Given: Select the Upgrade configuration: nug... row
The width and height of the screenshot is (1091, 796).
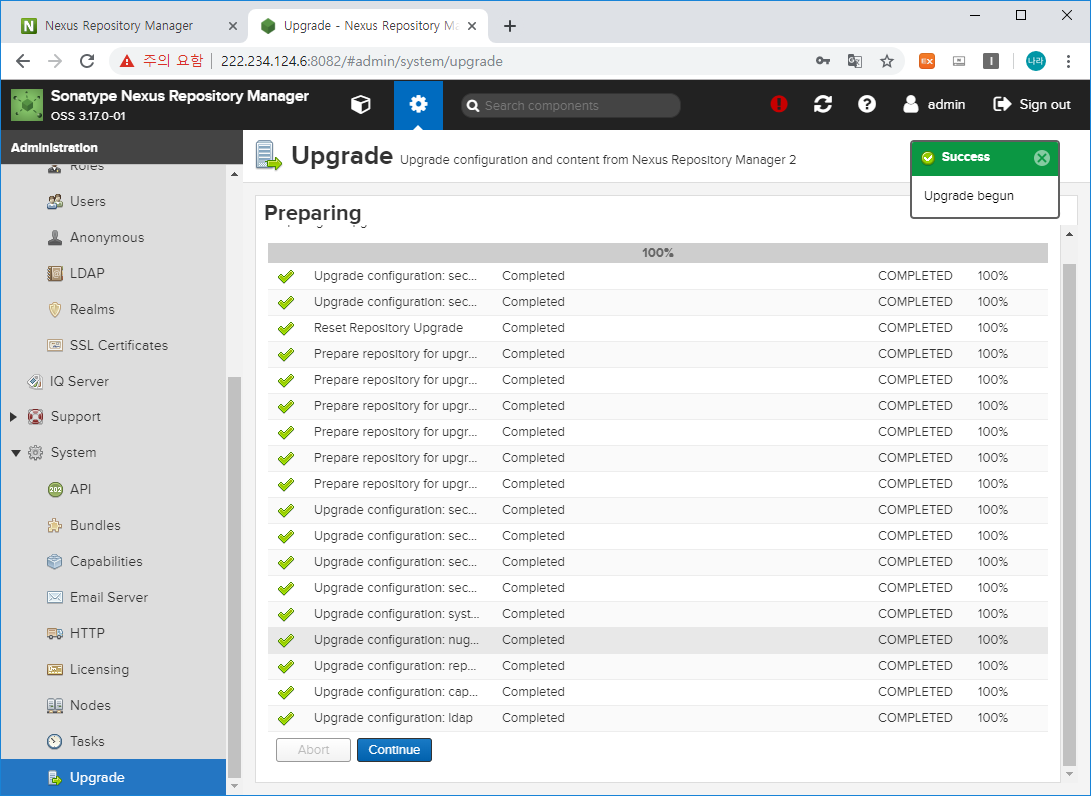Looking at the screenshot, I should tap(658, 640).
